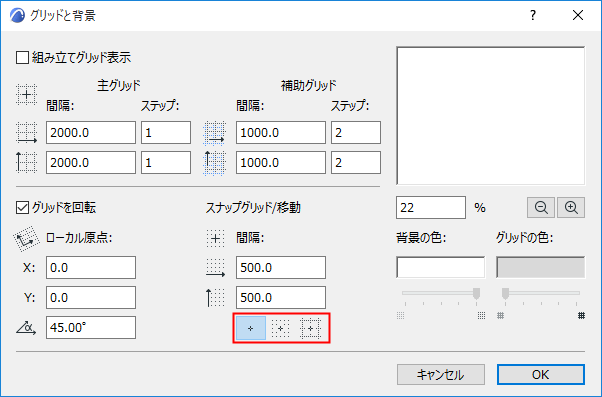602x397 pixels.
Task: Click the zoom percentage field 22
Action: tap(431, 208)
